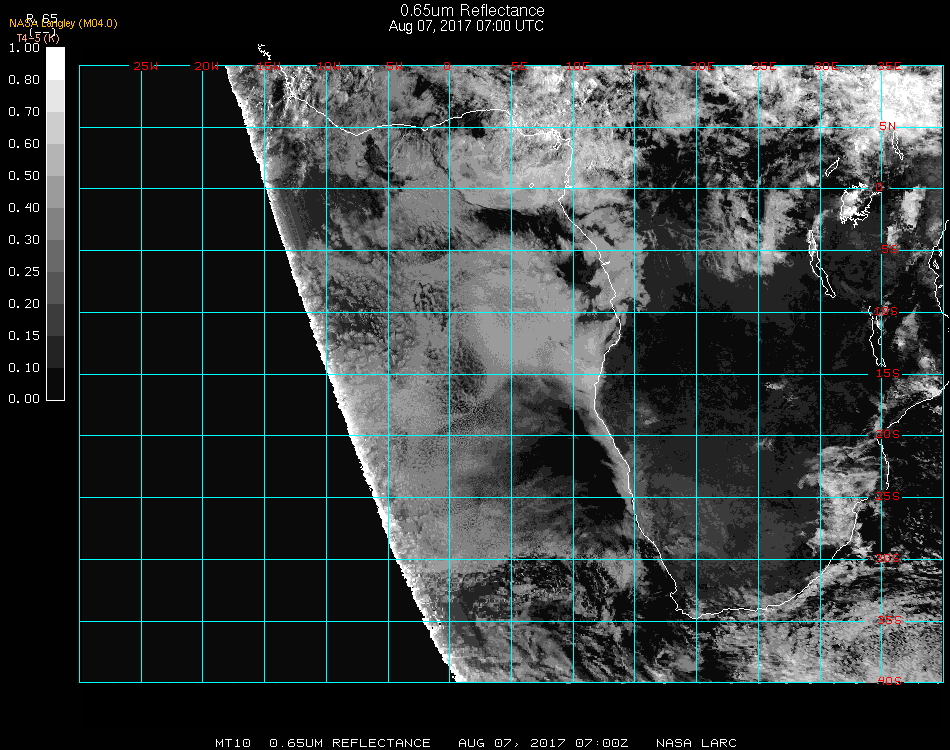
Task: Click the footer 'NASA LARC' text
Action: (x=696, y=743)
